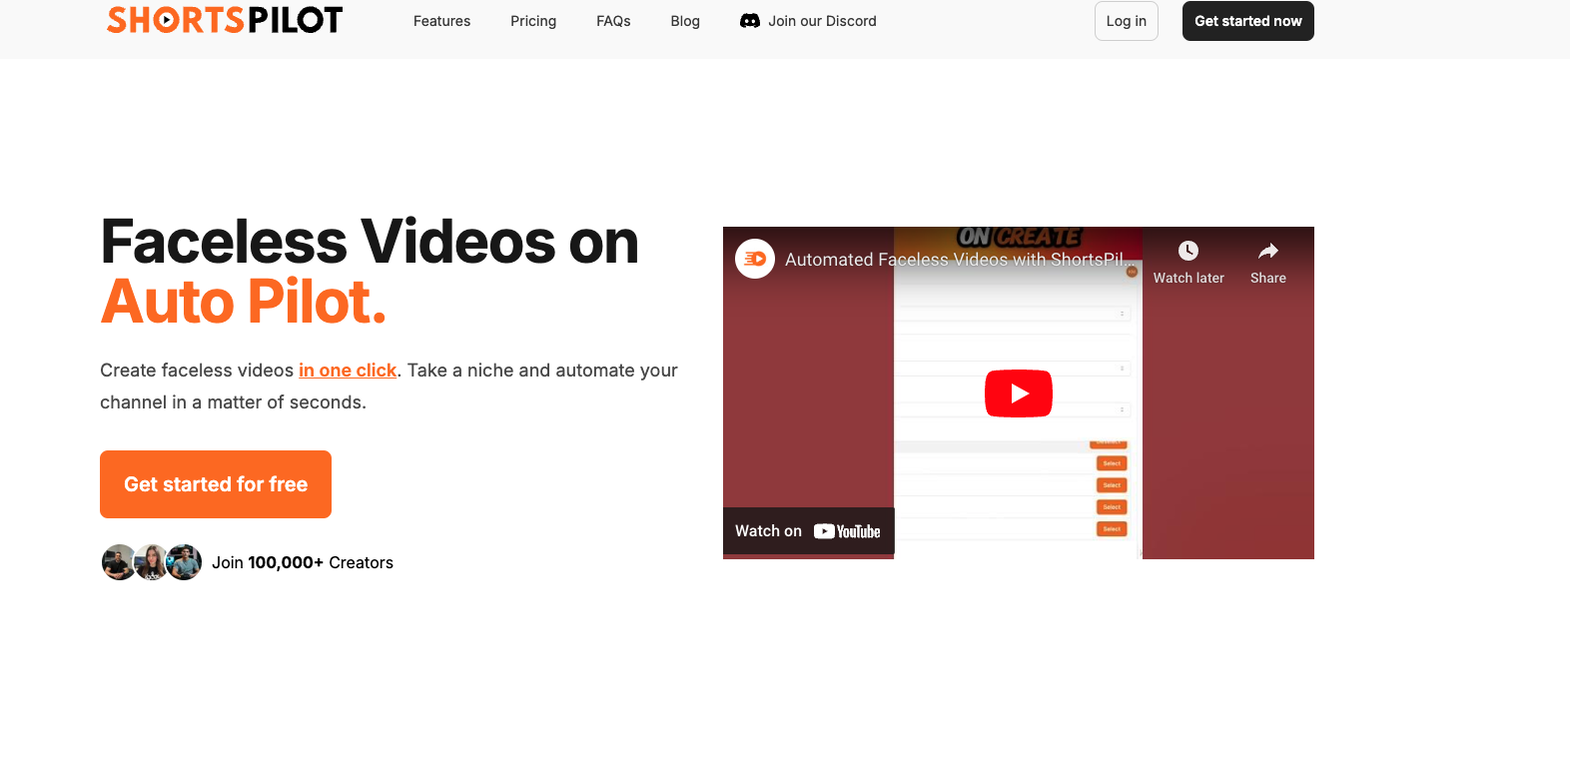This screenshot has height=768, width=1570.
Task: Click the first creator avatar
Action: point(118,562)
